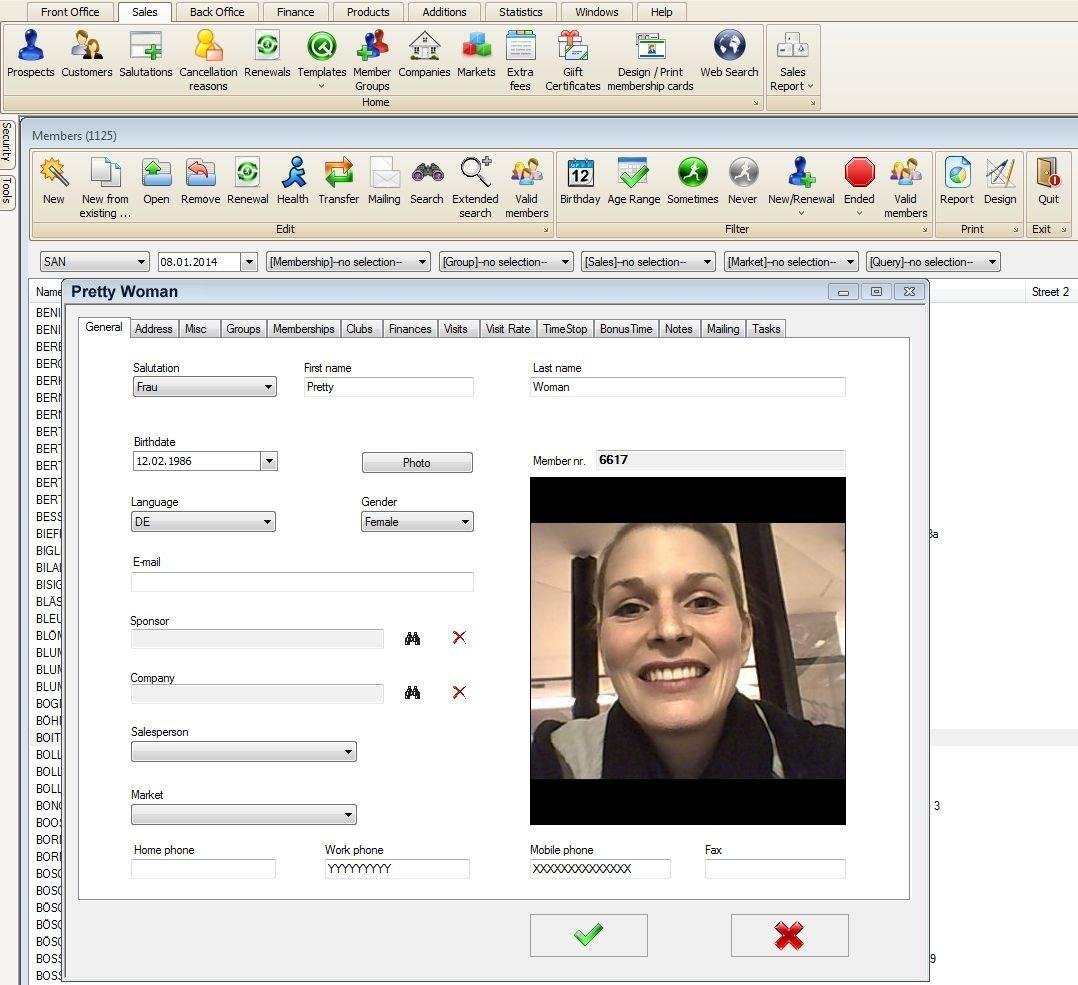The height and width of the screenshot is (985, 1078).
Task: Open the Notes tab
Action: [x=679, y=329]
